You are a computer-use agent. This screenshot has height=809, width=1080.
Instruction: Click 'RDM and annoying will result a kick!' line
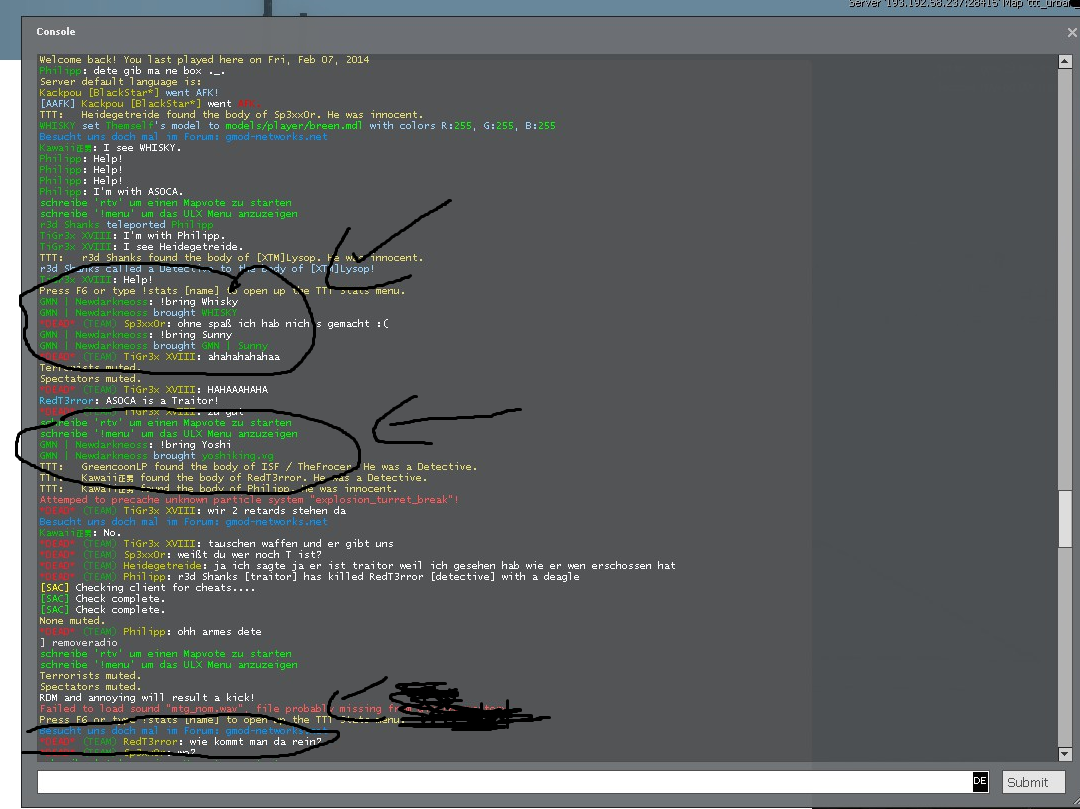pyautogui.click(x=147, y=699)
